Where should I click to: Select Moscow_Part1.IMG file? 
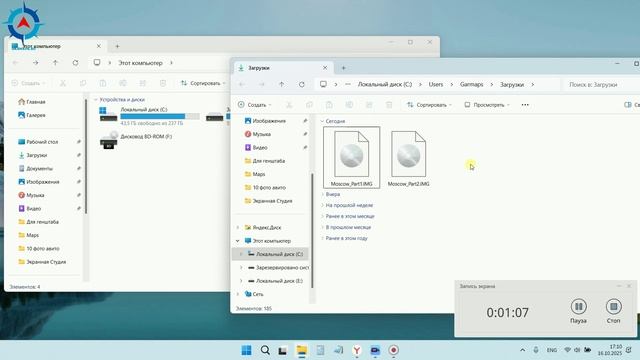tap(351, 158)
